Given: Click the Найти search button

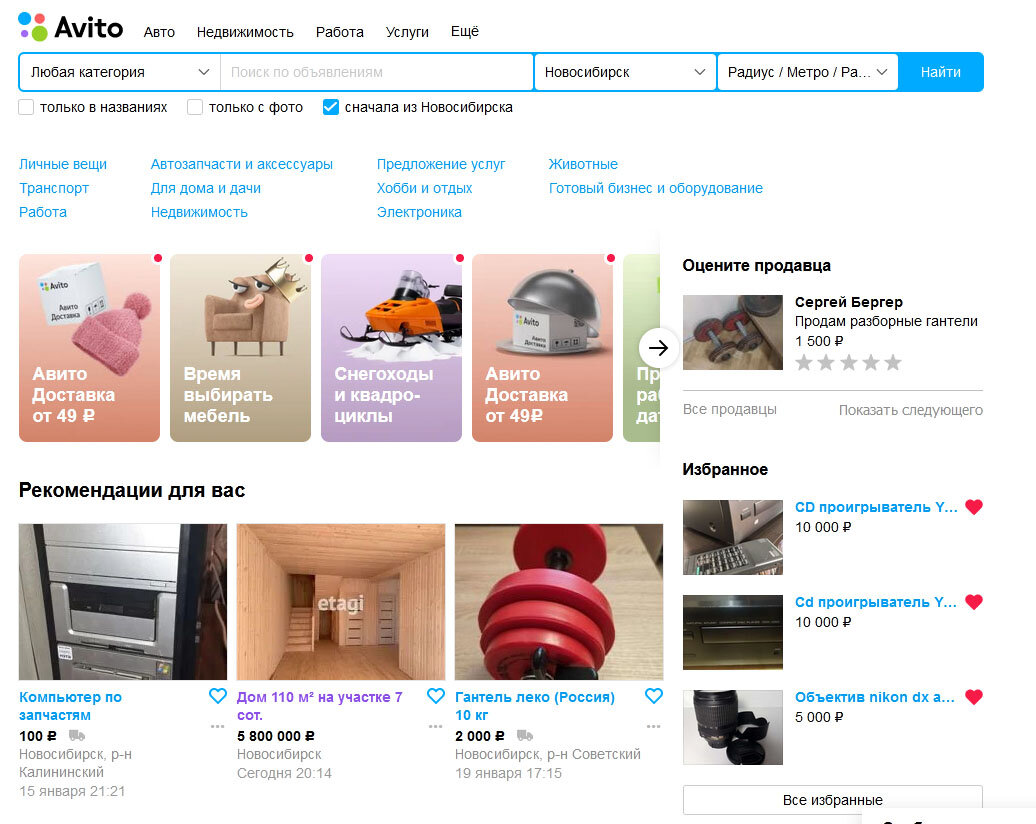Looking at the screenshot, I should (940, 72).
